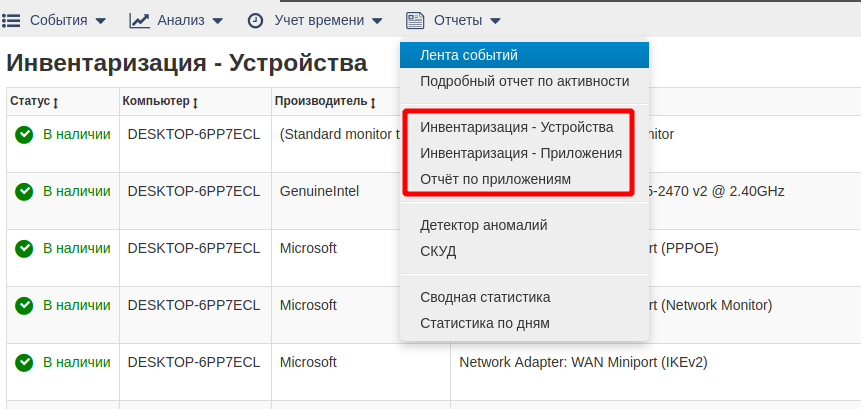
Task: Open Подробный отчет по активности
Action: pyautogui.click(x=524, y=81)
